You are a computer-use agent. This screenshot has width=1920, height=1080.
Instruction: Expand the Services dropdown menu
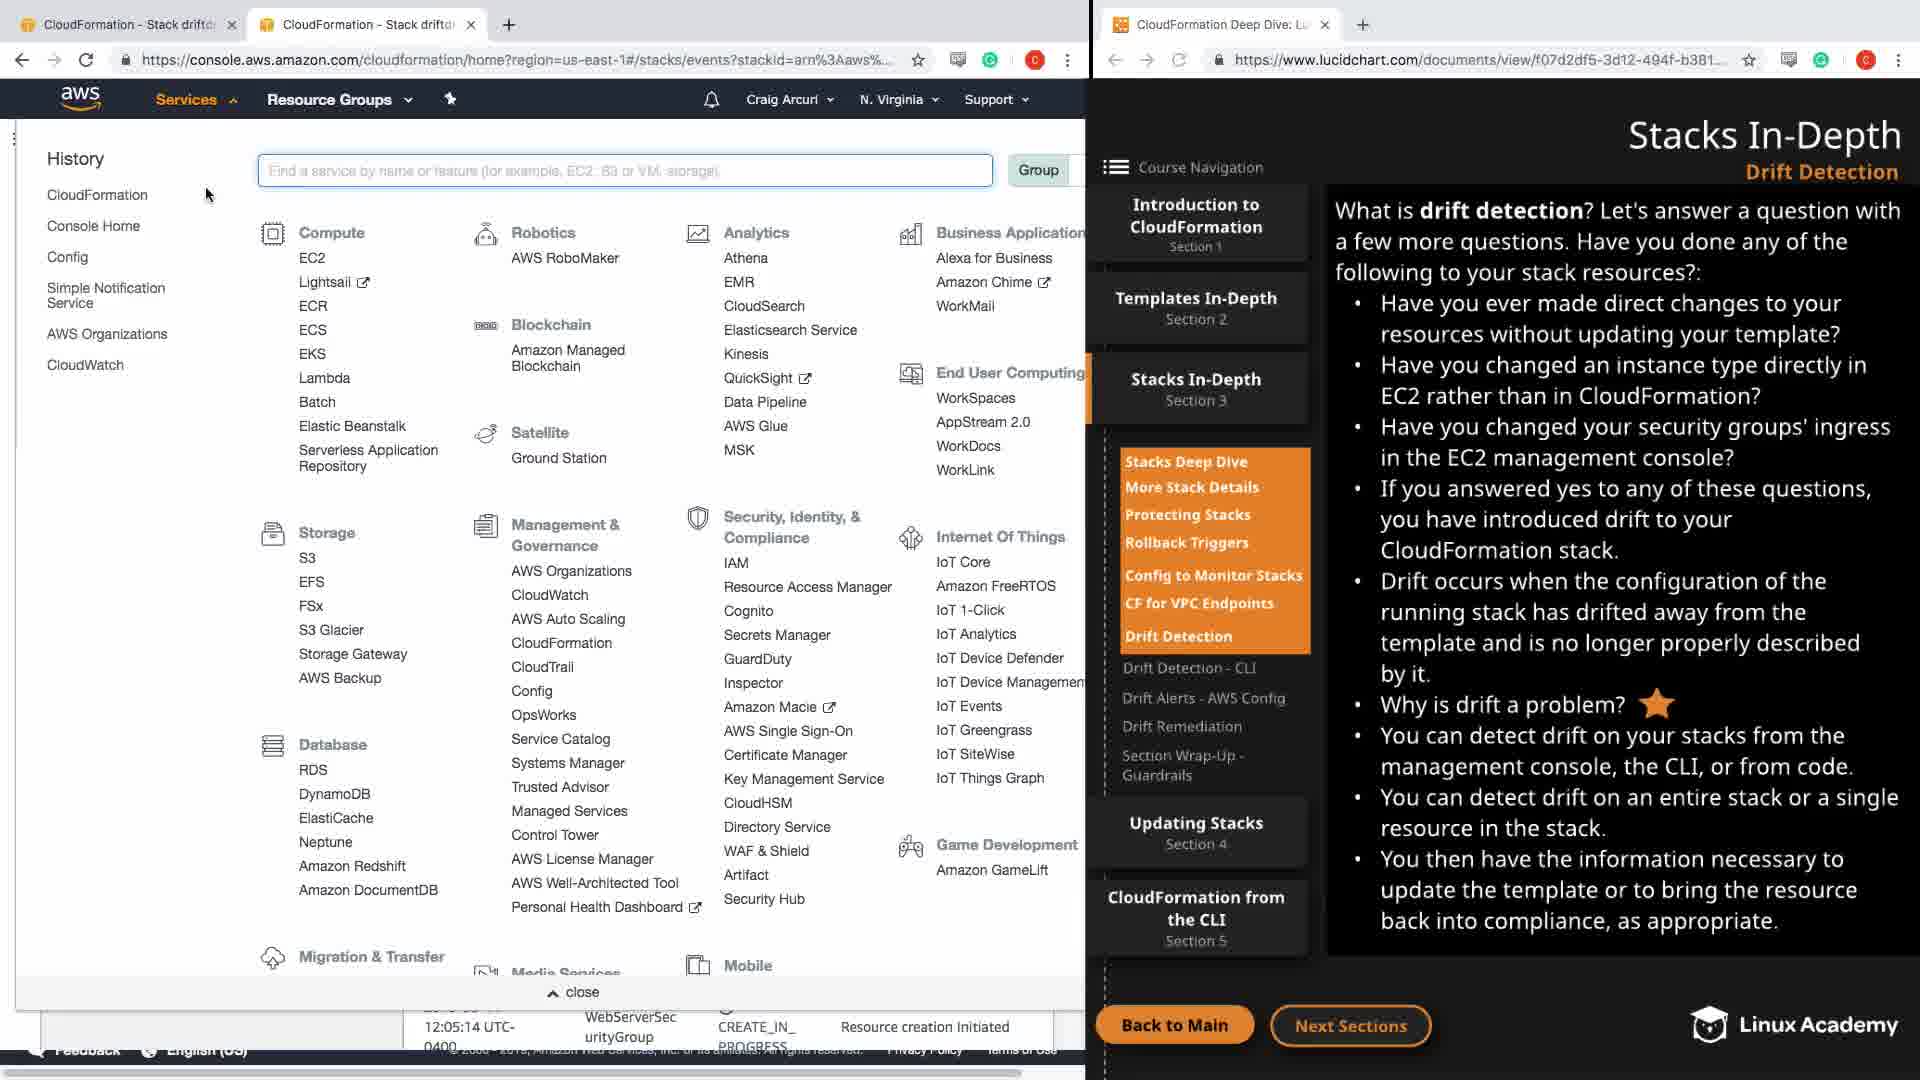(x=196, y=99)
